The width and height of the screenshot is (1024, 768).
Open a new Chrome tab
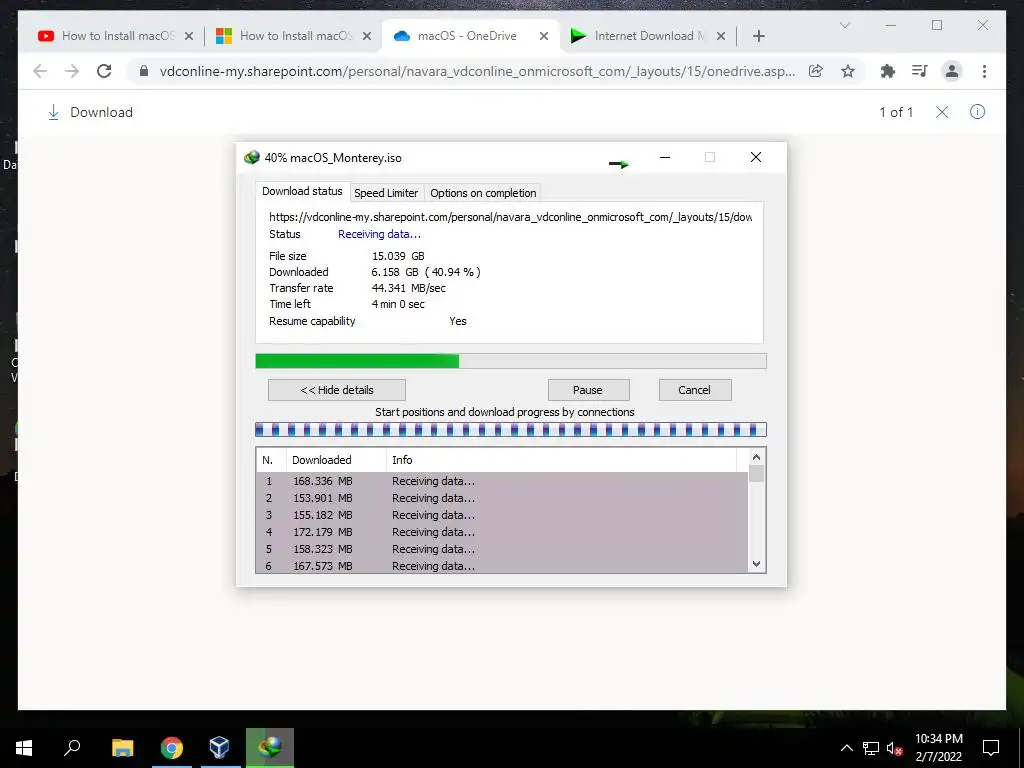click(x=759, y=36)
